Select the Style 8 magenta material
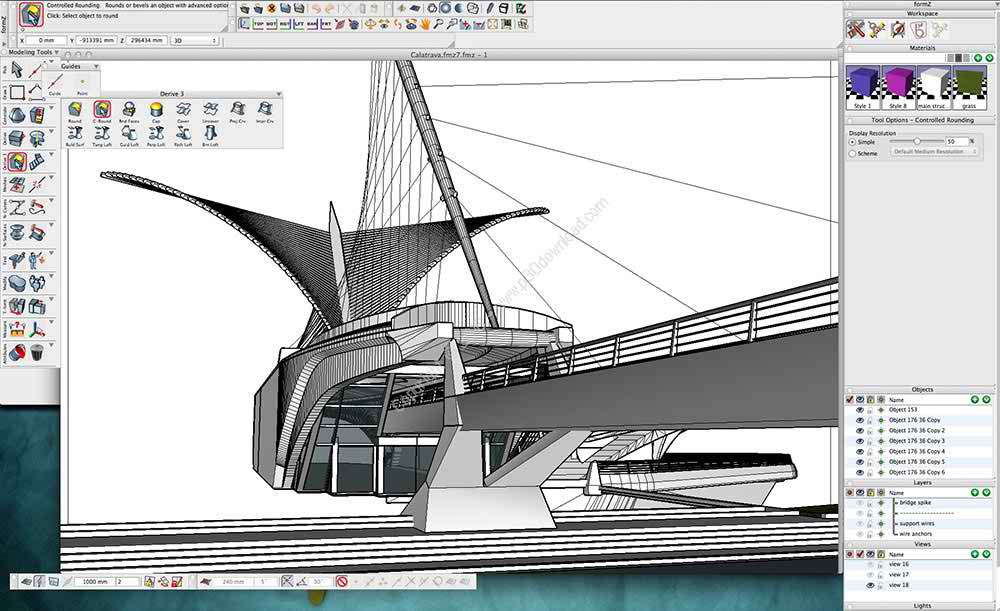Screen dimensions: 1000x611 point(898,87)
